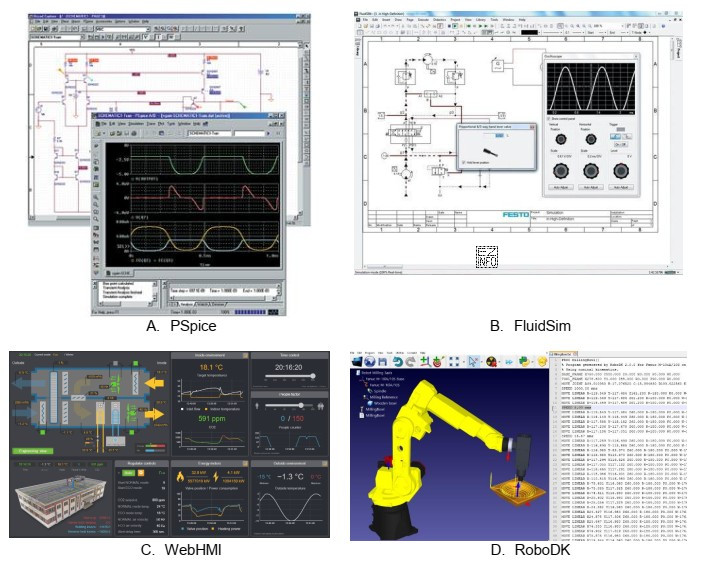Add a reference frame in RoboDK
The height and width of the screenshot is (571, 704).
(425, 361)
